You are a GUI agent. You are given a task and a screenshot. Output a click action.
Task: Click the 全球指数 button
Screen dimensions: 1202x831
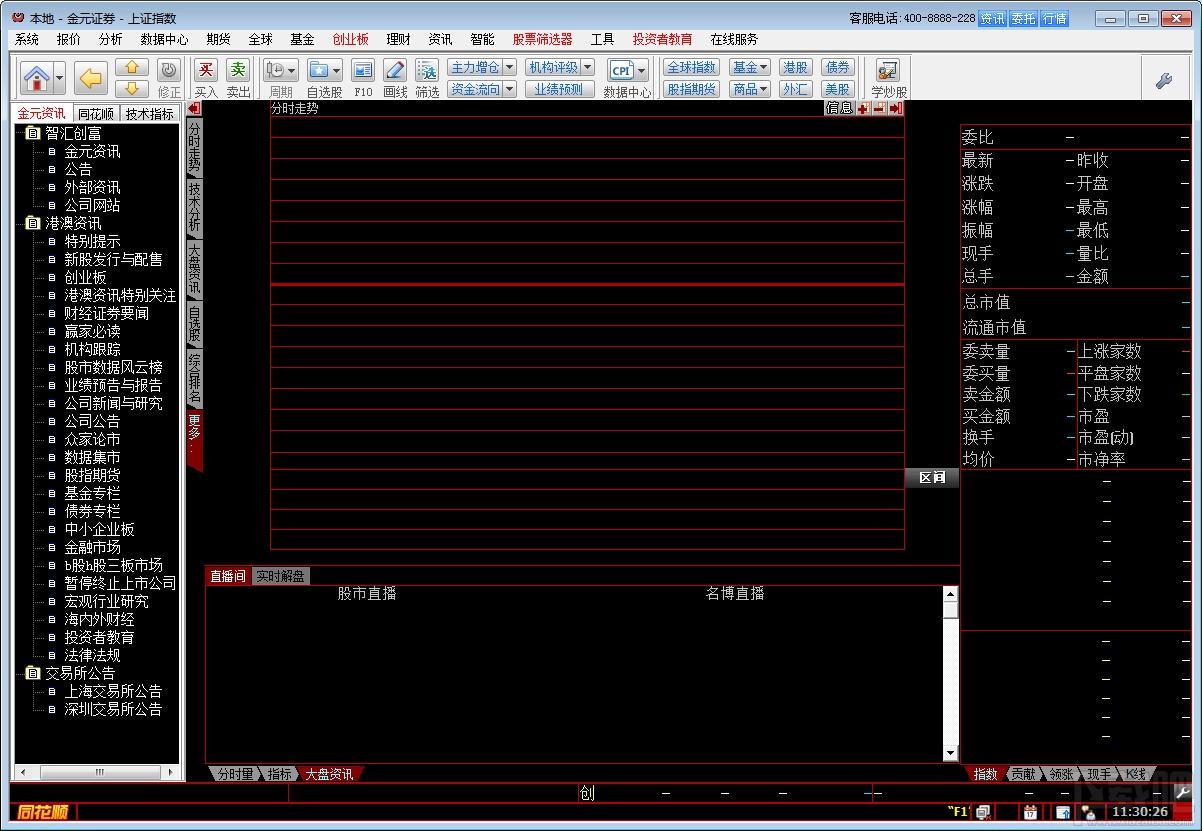[x=691, y=67]
